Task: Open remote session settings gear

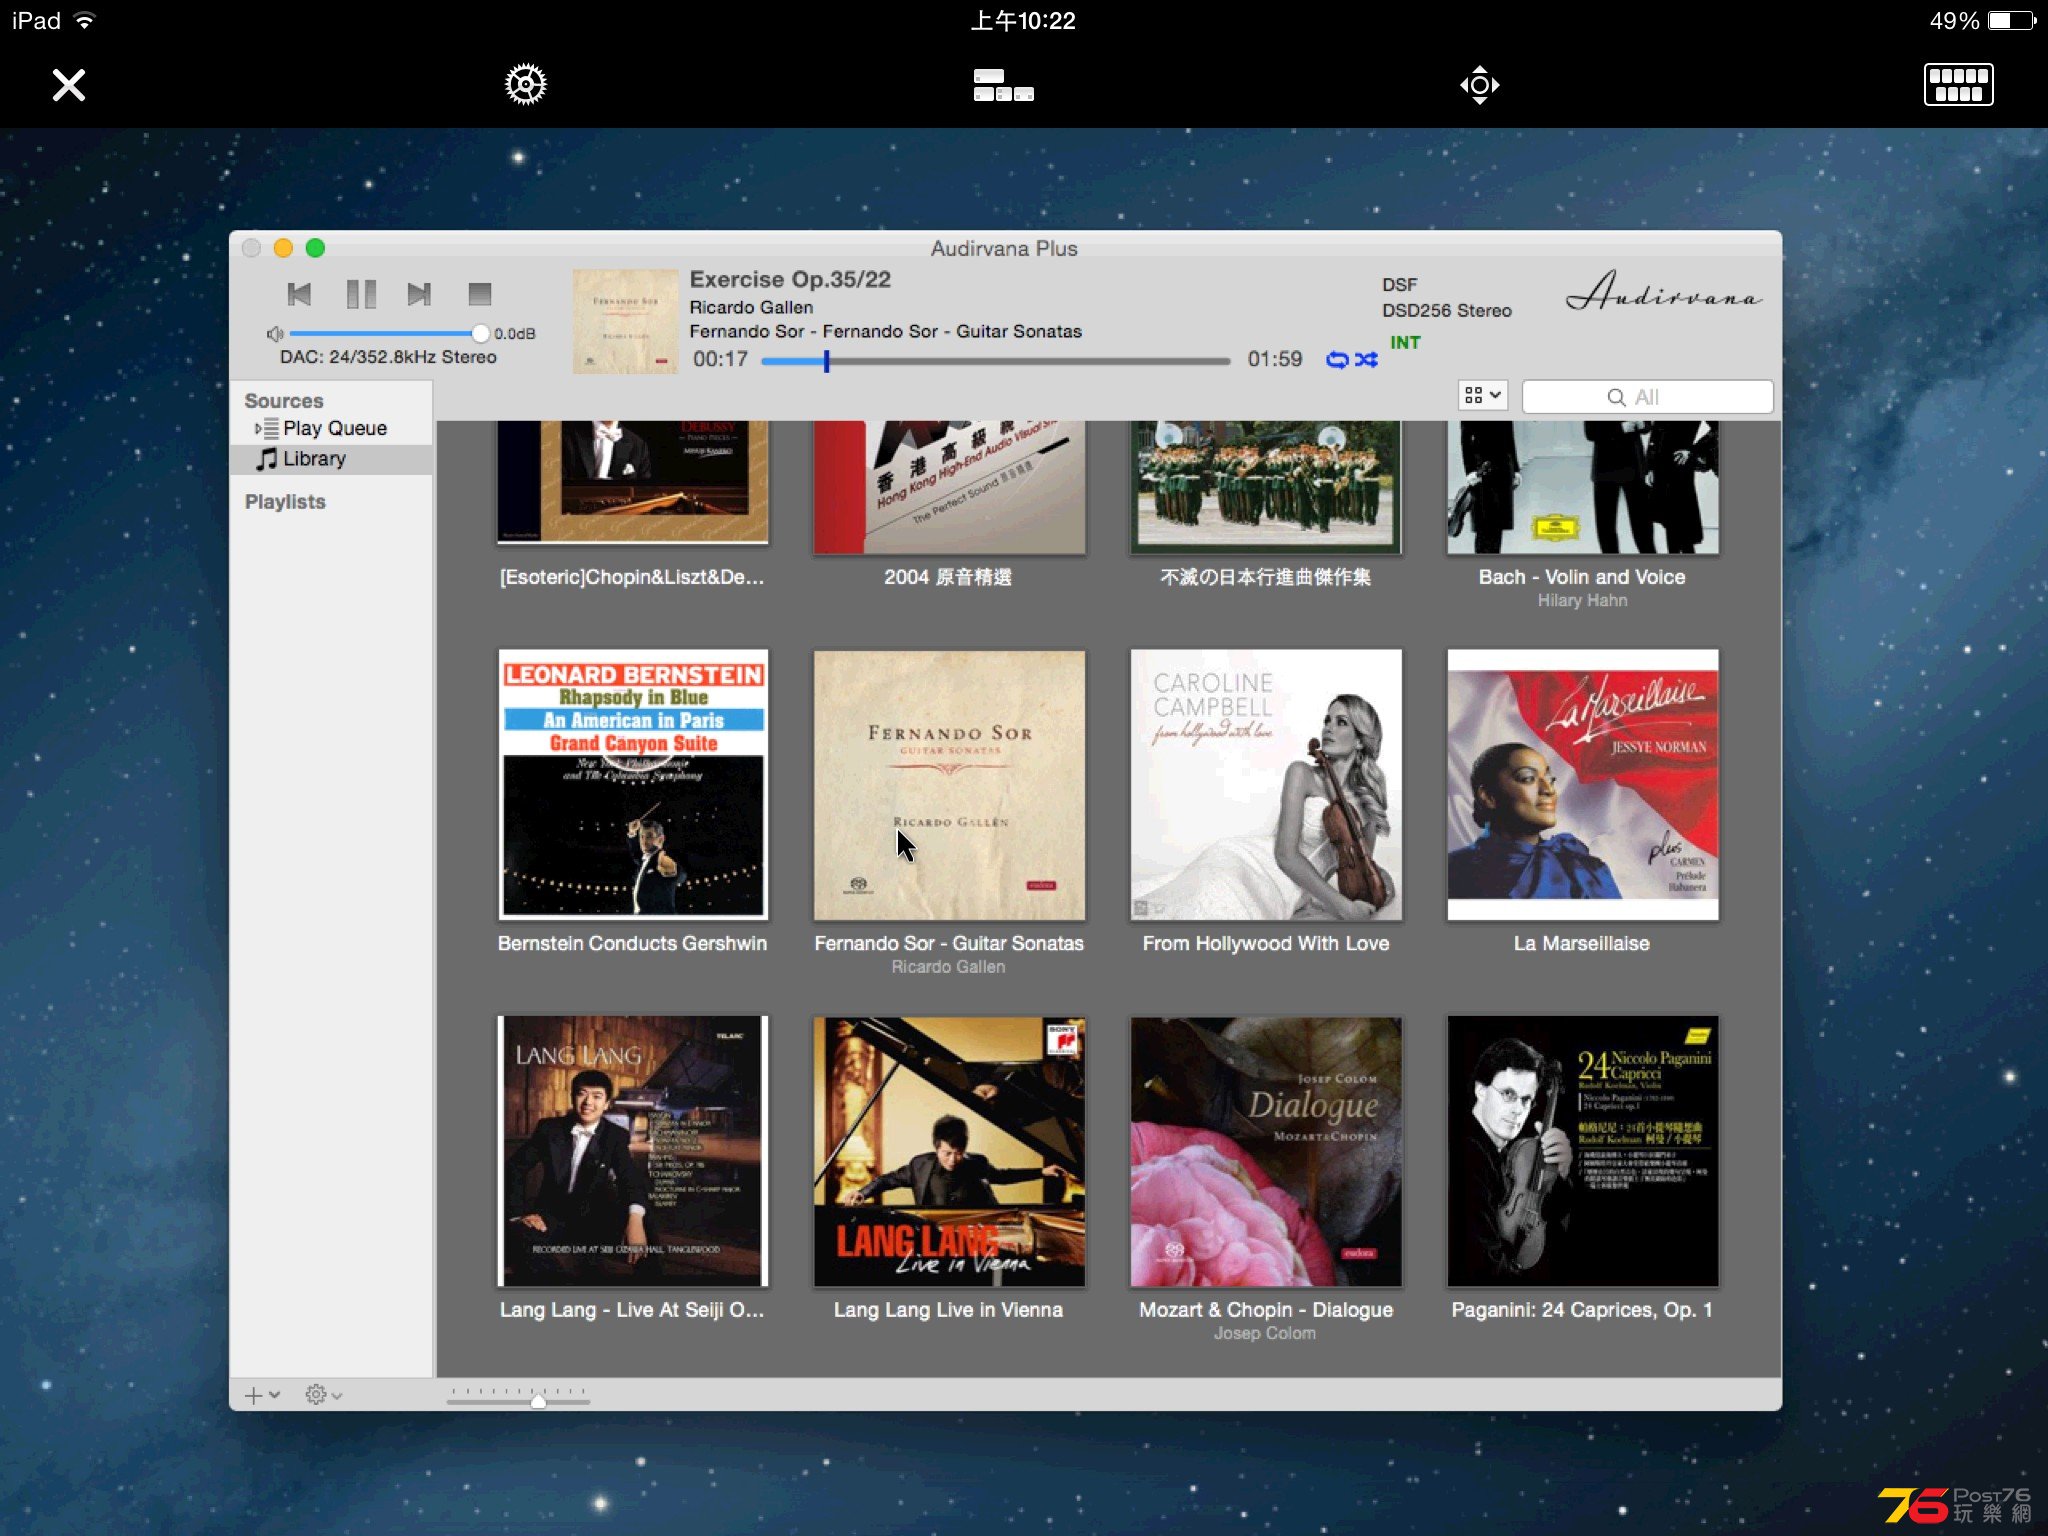Action: pyautogui.click(x=525, y=85)
